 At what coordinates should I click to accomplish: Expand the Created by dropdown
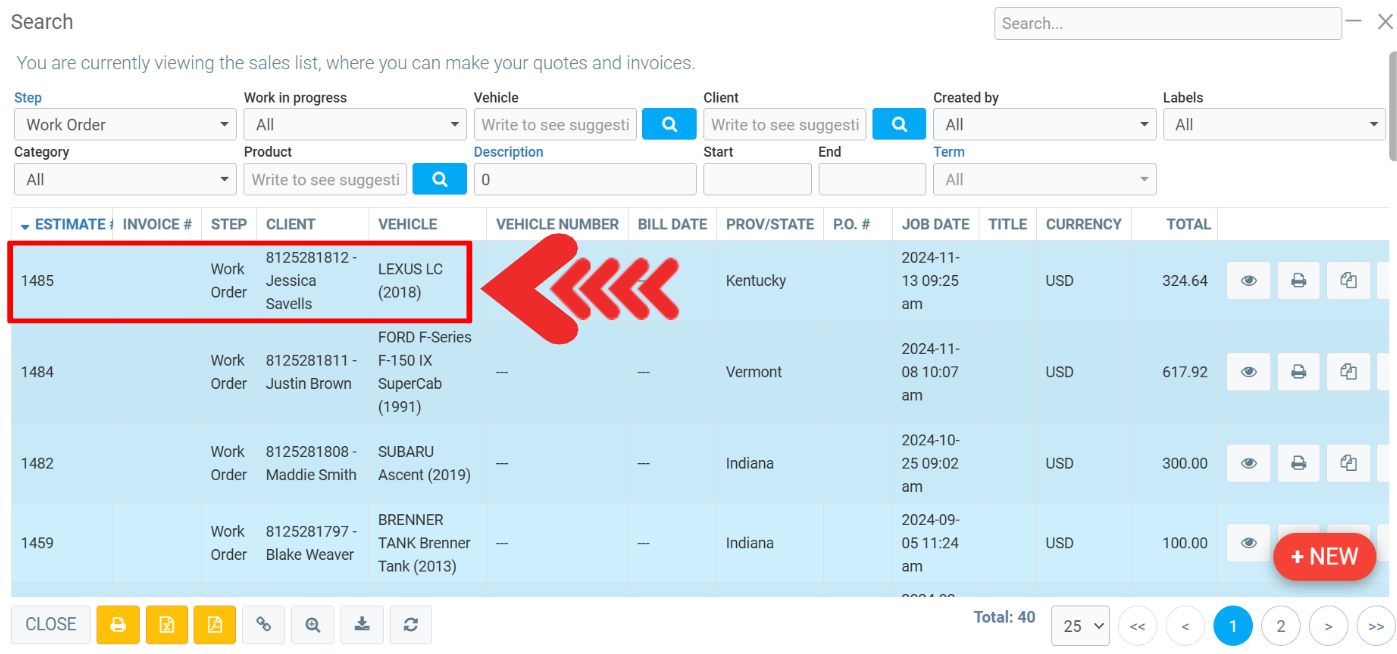coord(1044,125)
